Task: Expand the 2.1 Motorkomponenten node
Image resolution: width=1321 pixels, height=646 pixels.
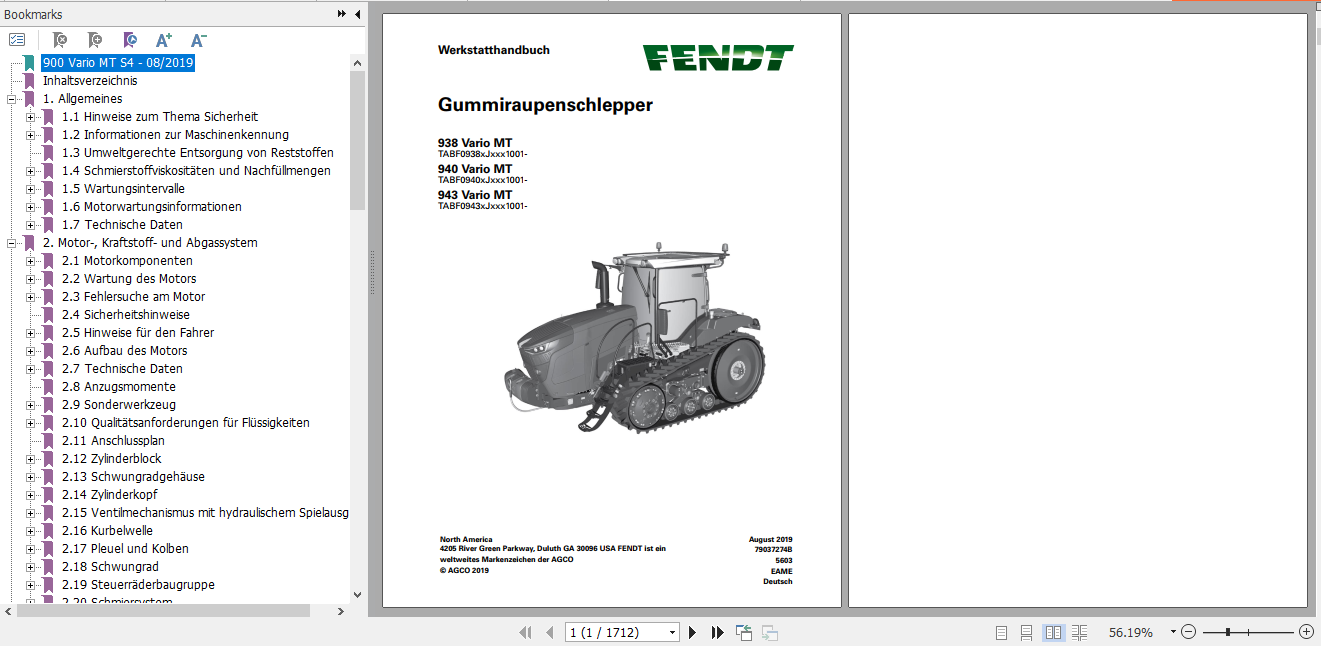Action: [30, 261]
